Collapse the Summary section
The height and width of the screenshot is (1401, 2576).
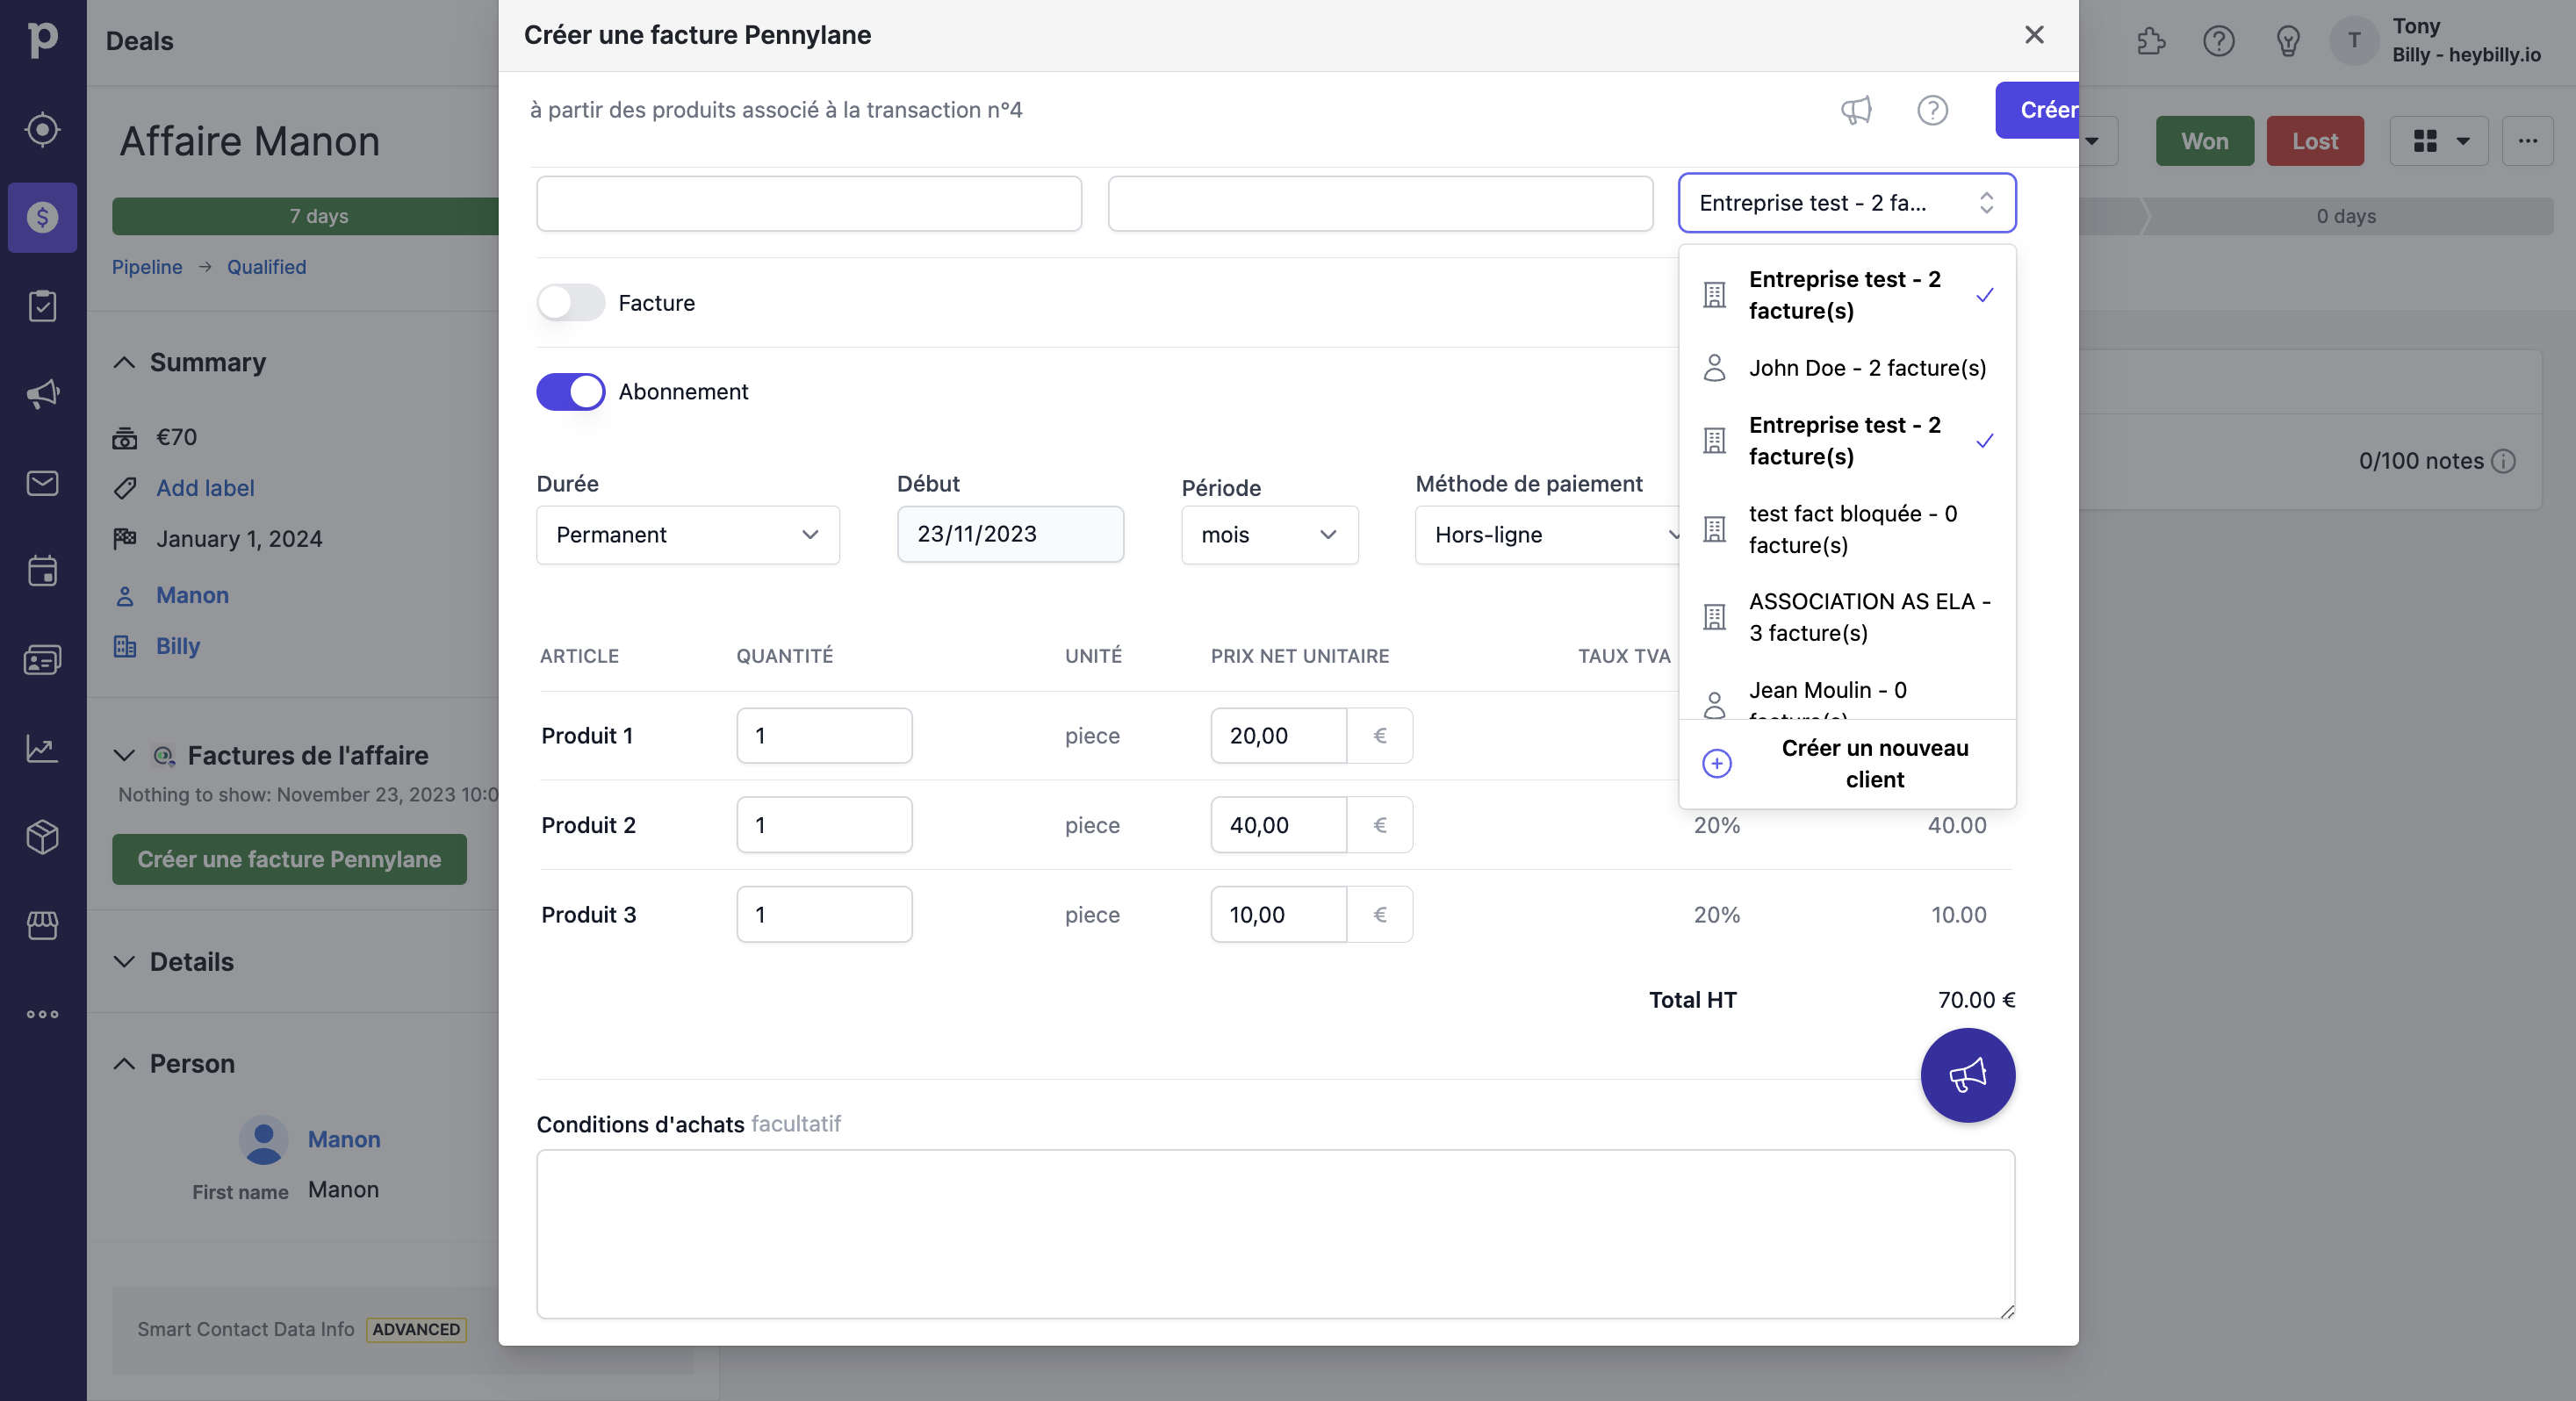click(x=124, y=362)
